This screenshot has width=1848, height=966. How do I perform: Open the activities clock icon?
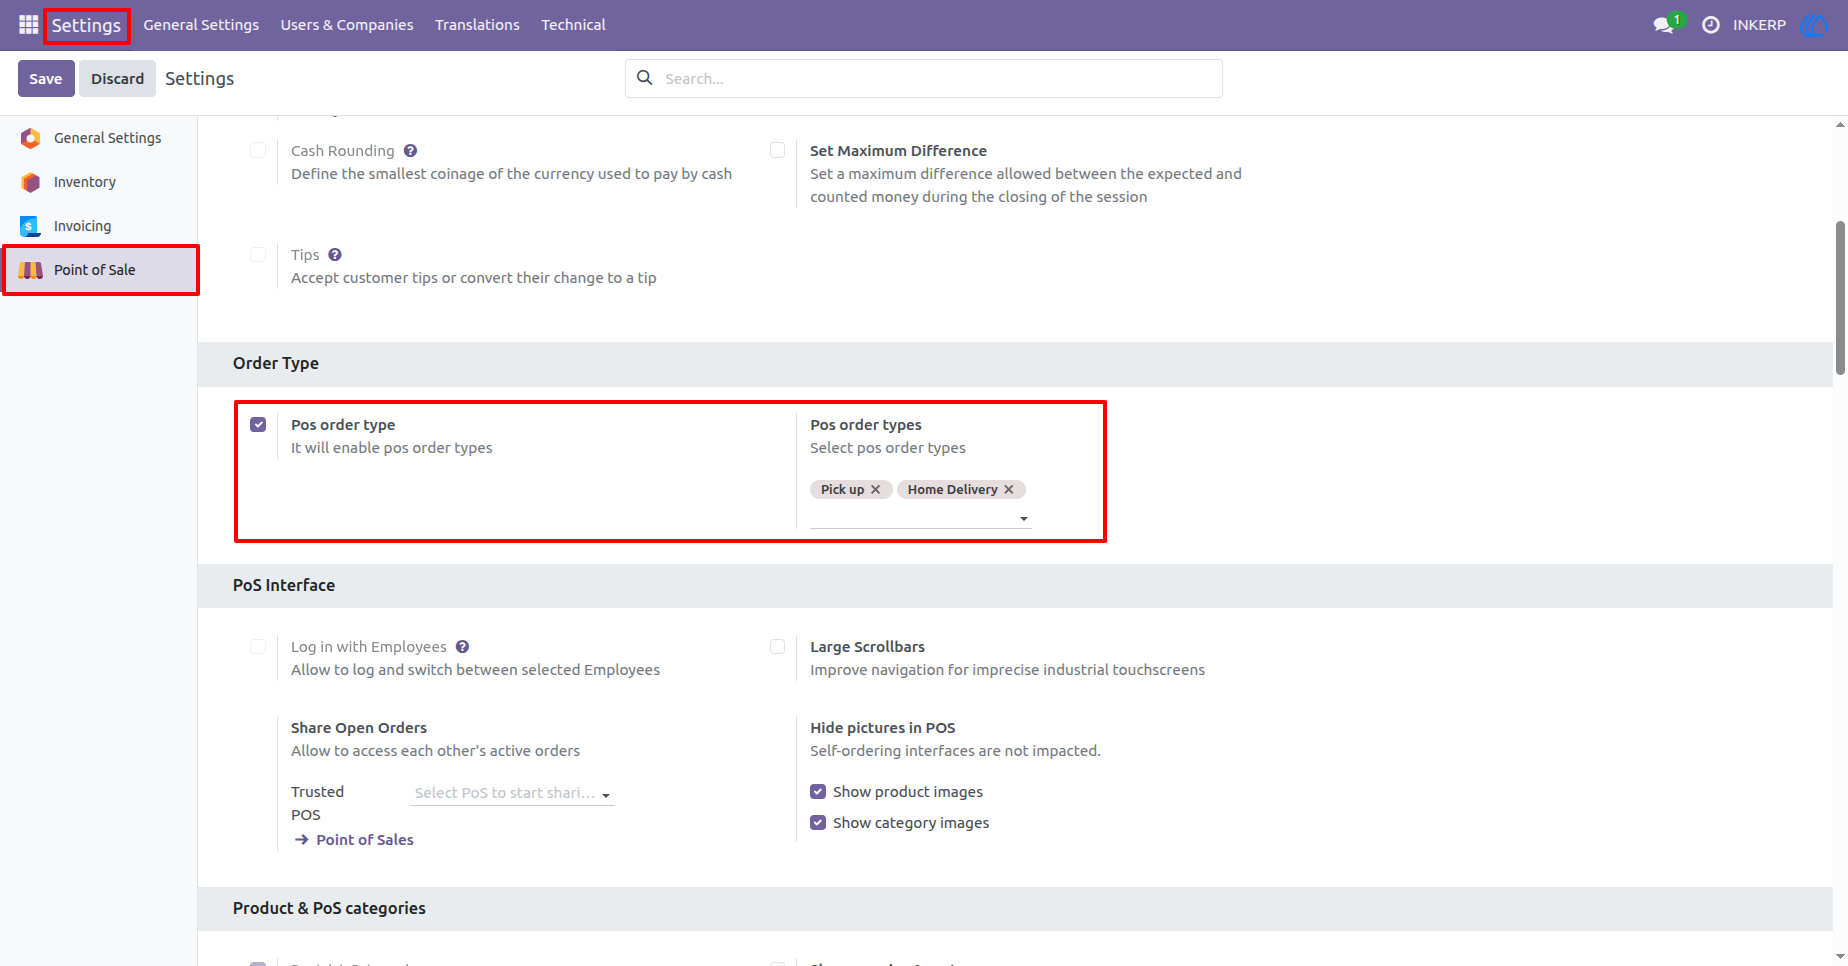(x=1711, y=25)
